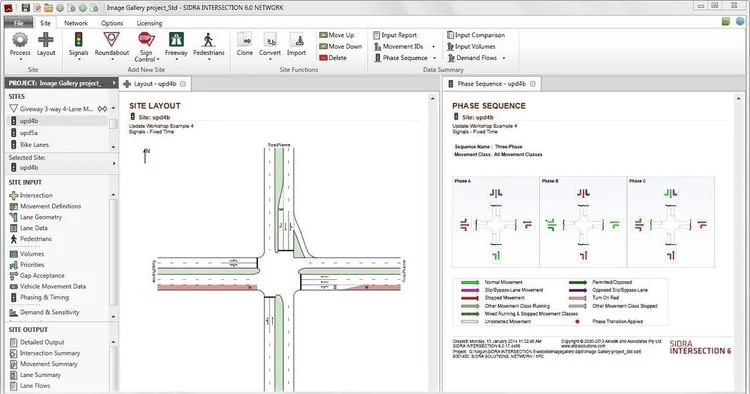The image size is (750, 394).
Task: Click the Process gear icon
Action: click(20, 41)
